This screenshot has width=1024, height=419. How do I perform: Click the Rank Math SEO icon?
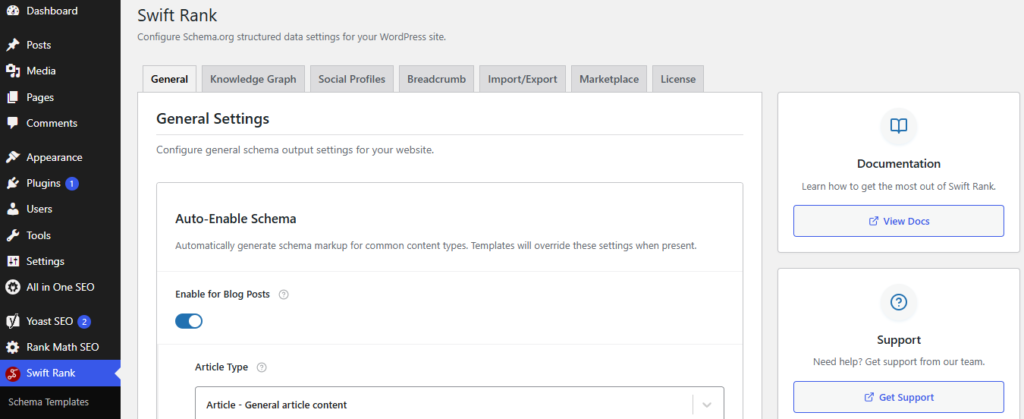pyautogui.click(x=12, y=347)
